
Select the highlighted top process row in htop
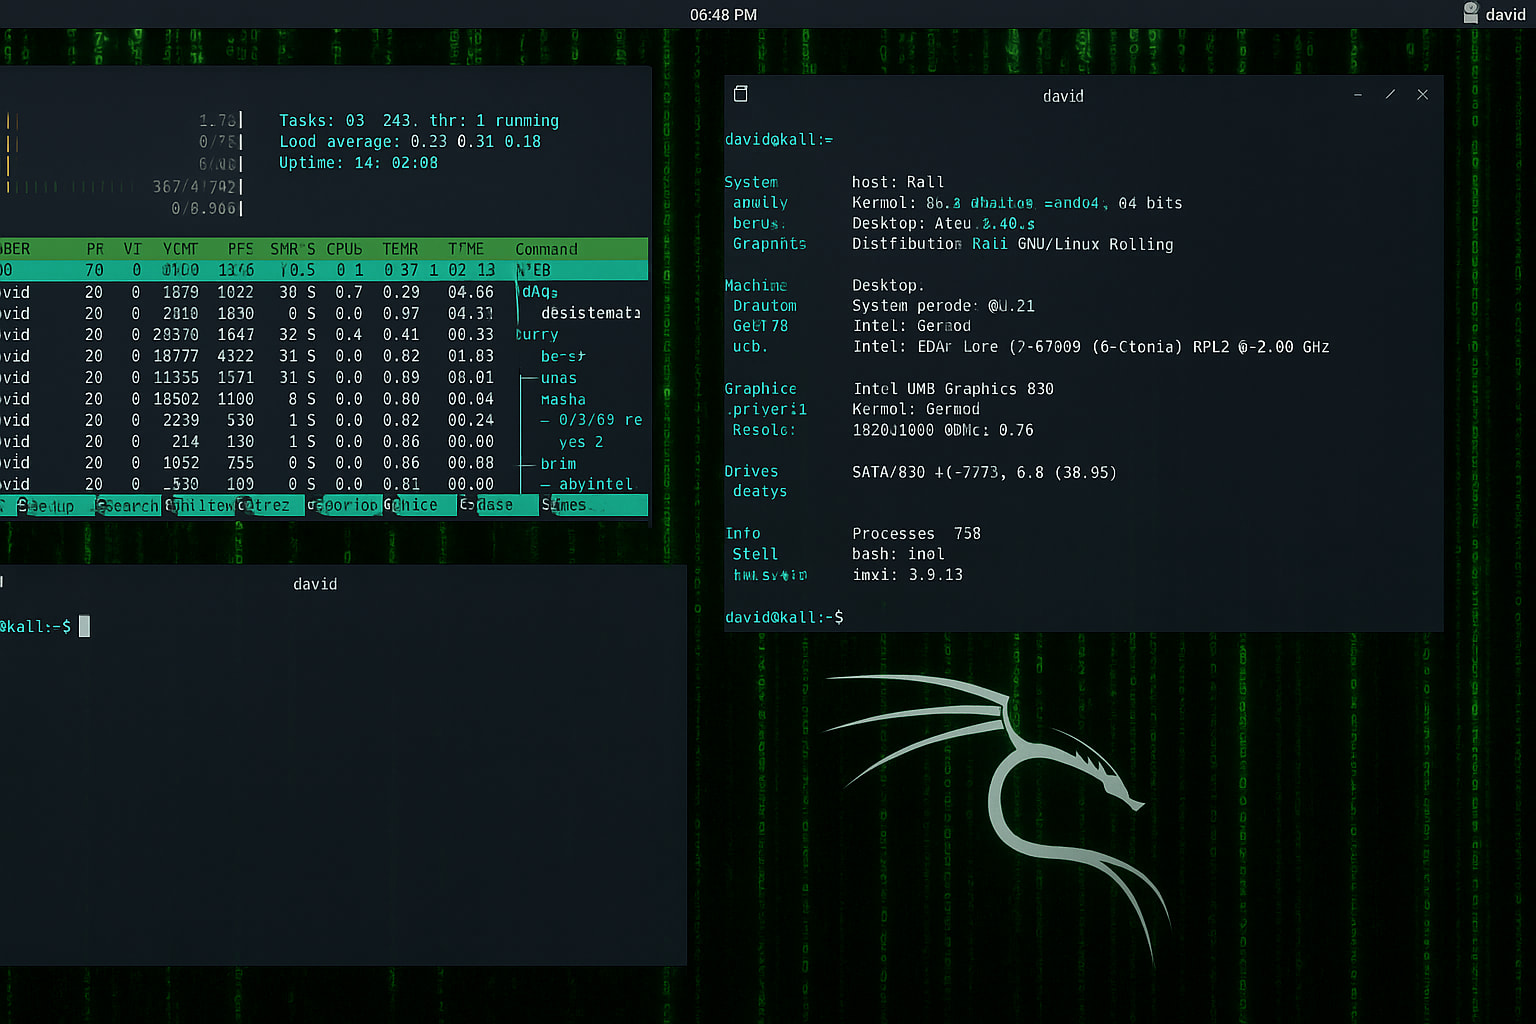(300, 270)
